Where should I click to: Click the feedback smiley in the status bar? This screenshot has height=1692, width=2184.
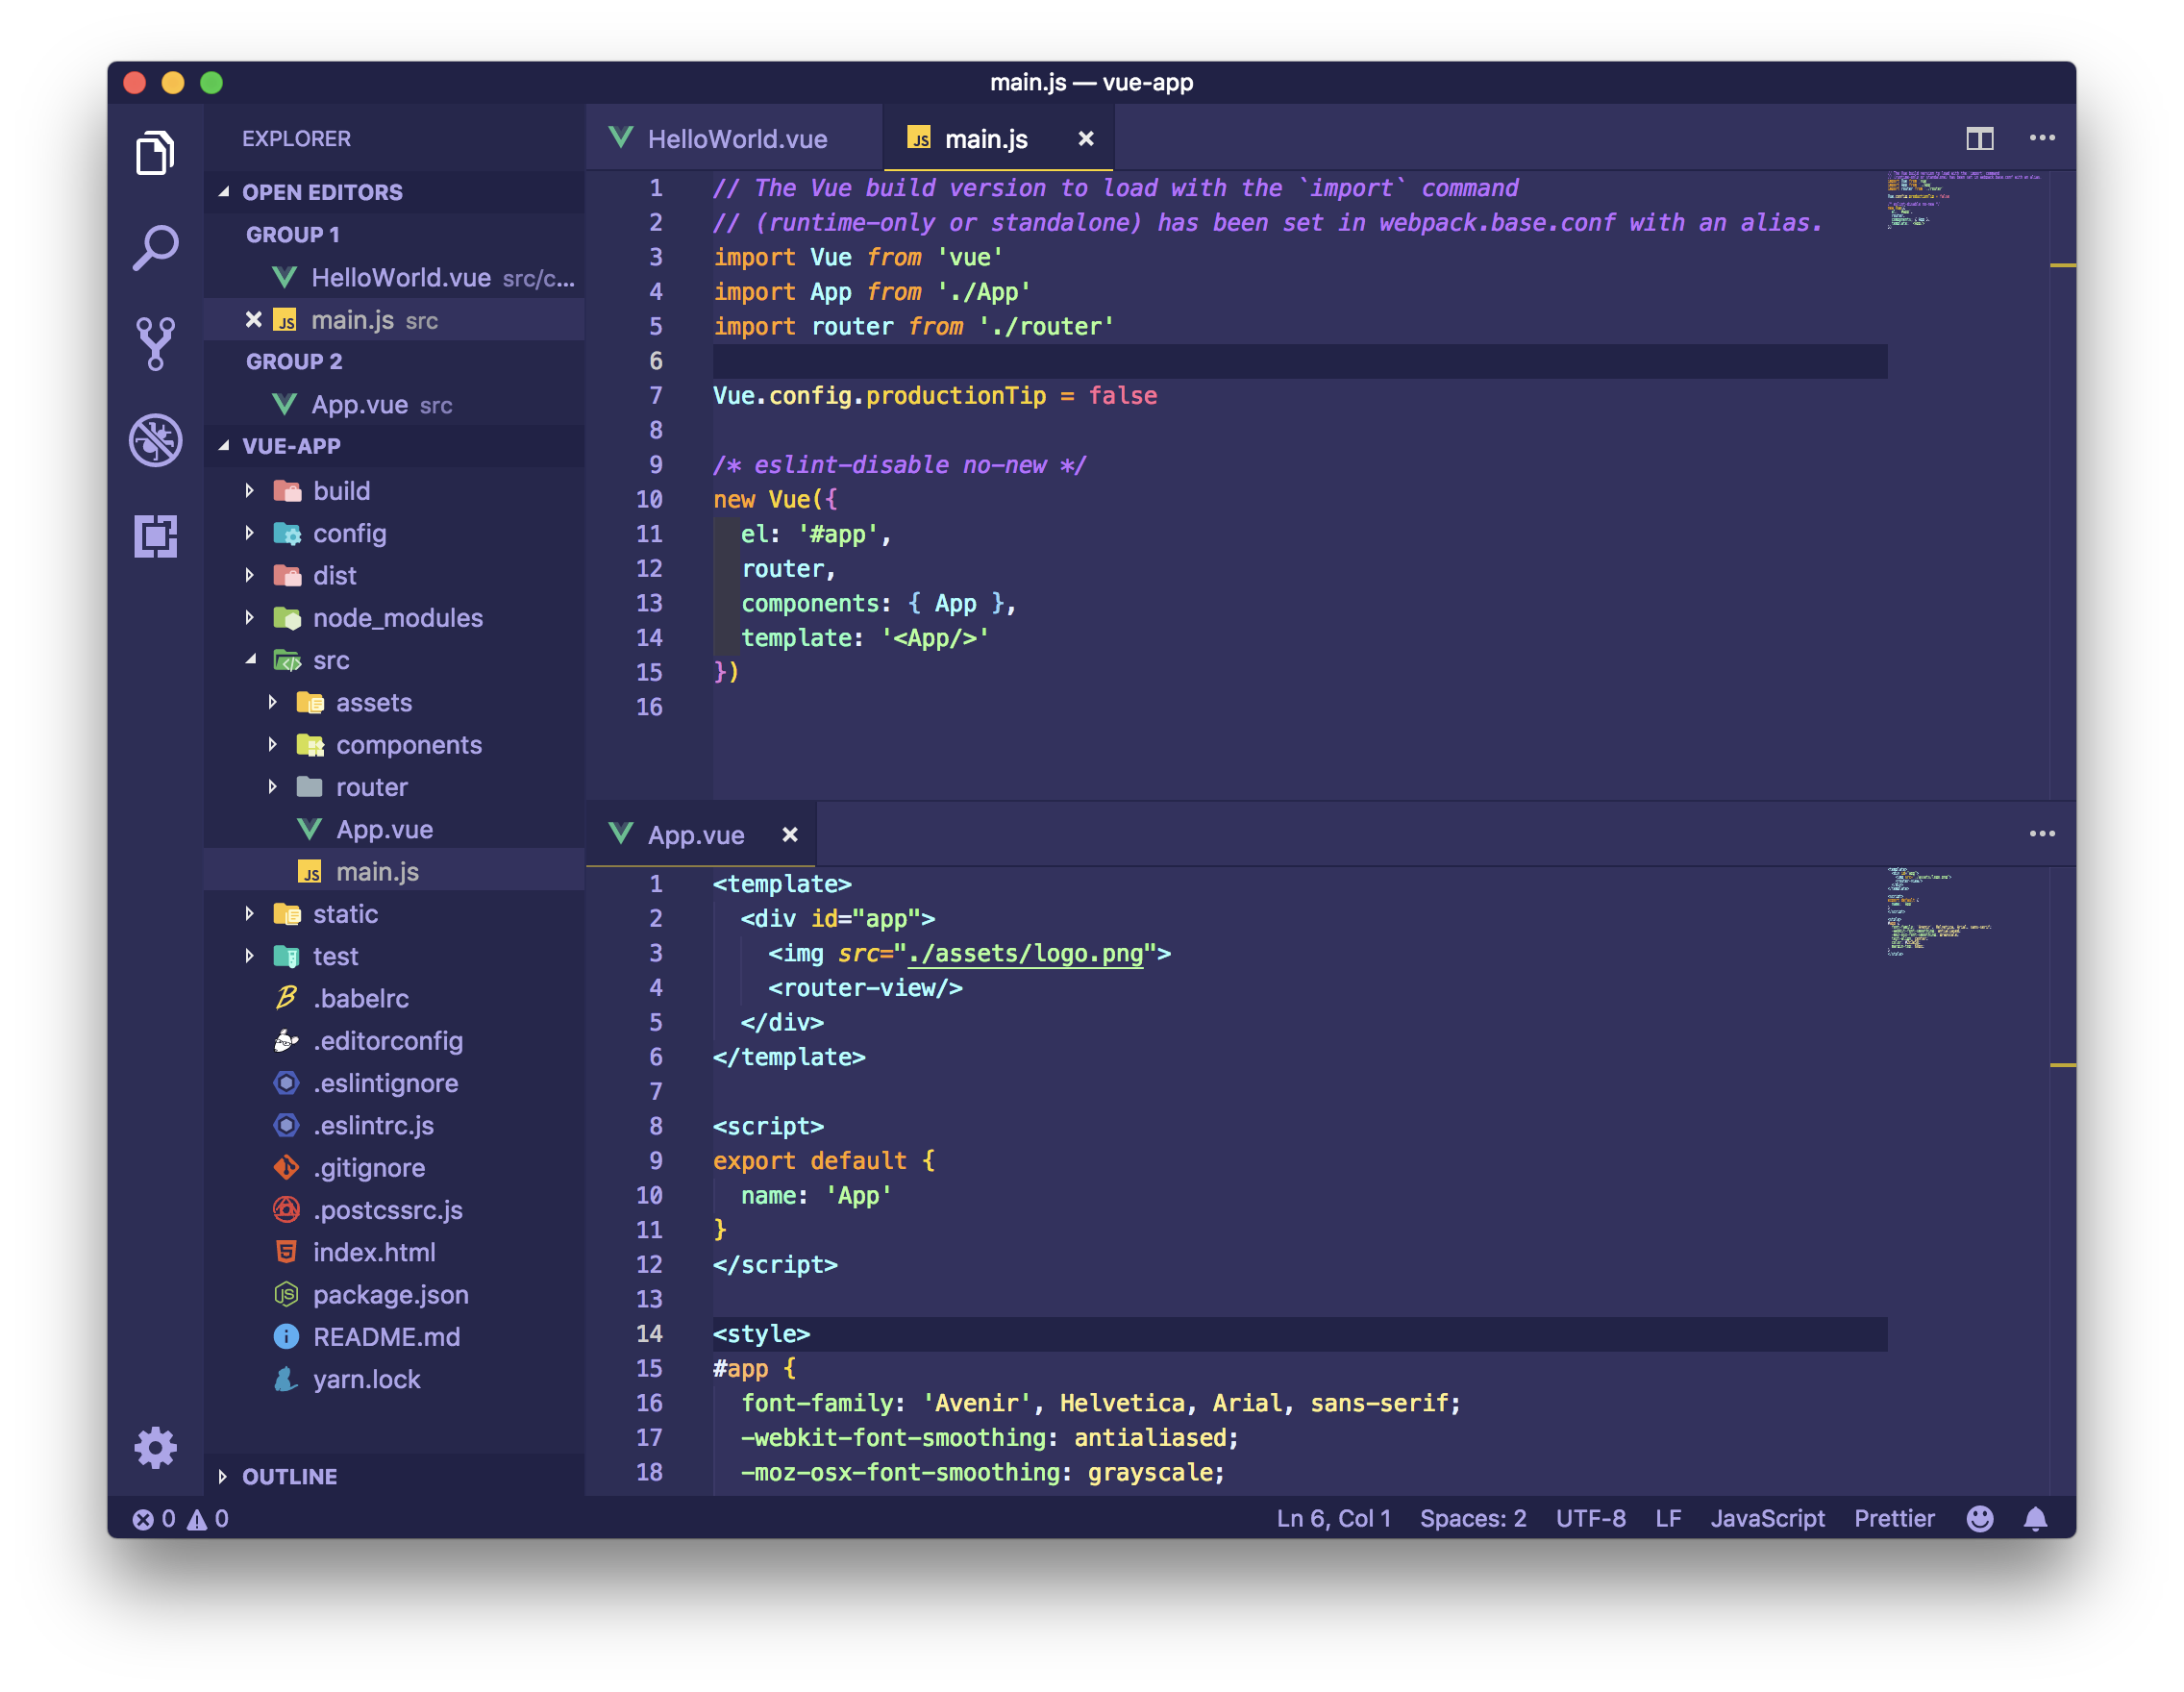click(1980, 1518)
